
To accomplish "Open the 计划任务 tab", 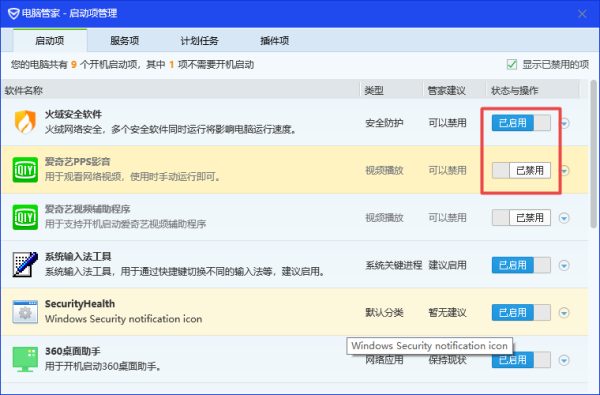I will point(199,40).
